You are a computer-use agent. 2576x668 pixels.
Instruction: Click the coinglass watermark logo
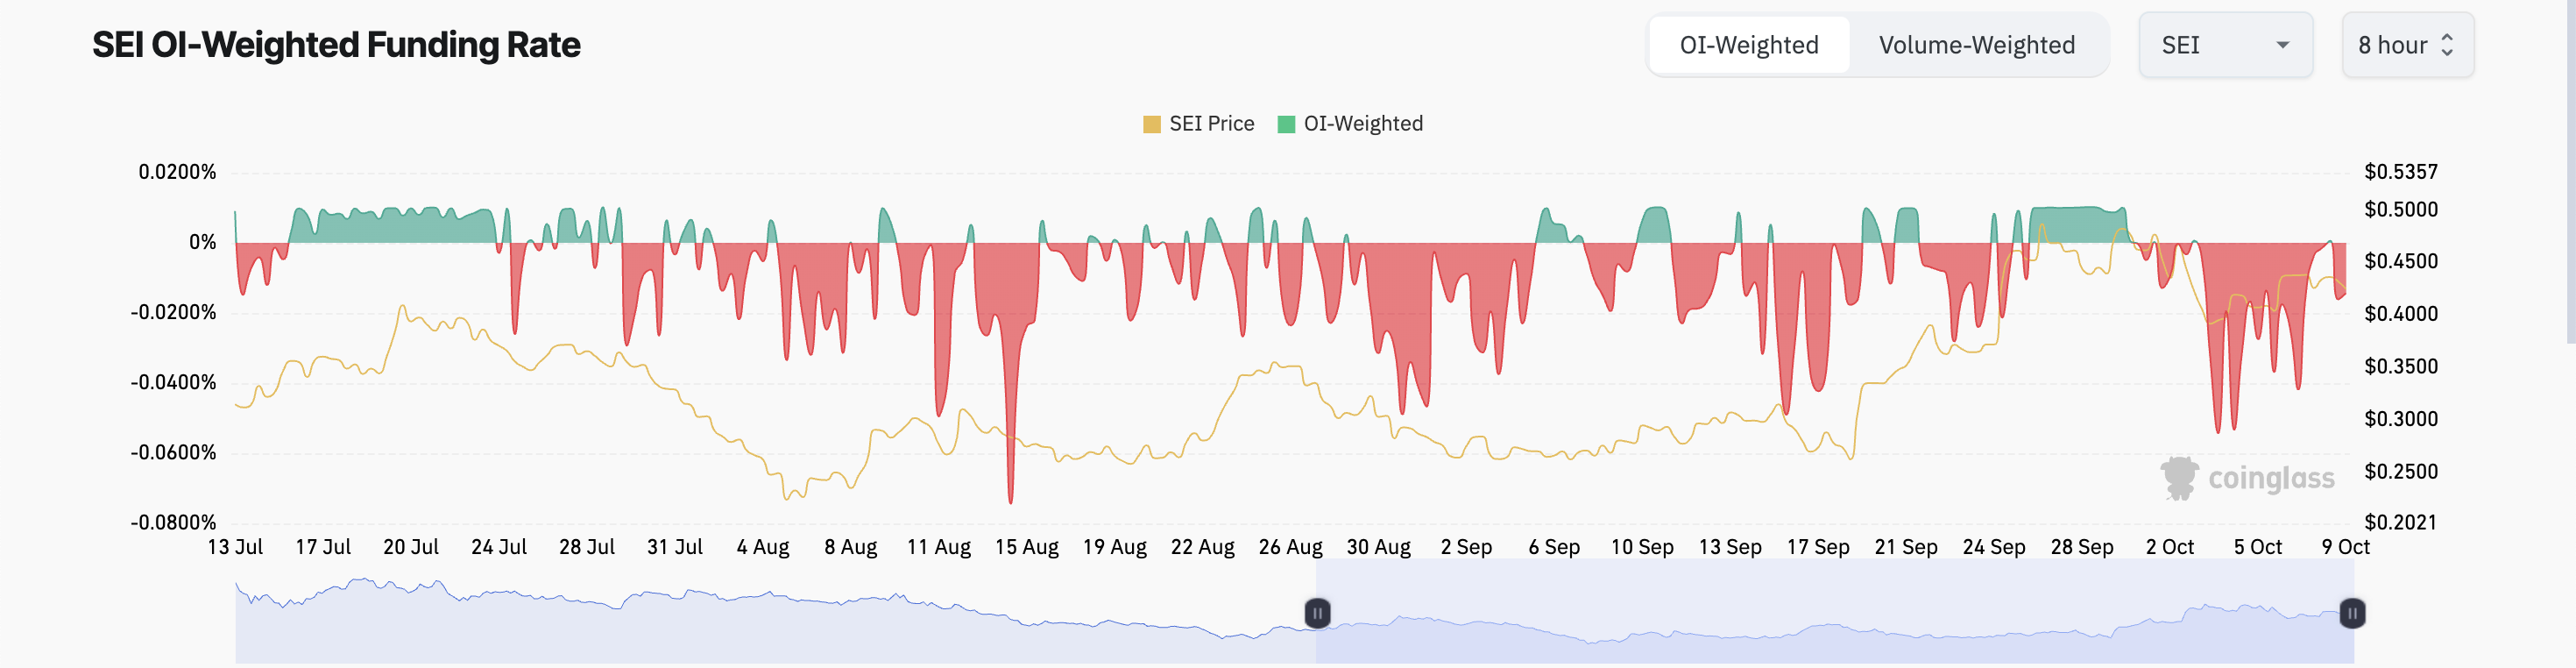click(x=2179, y=478)
